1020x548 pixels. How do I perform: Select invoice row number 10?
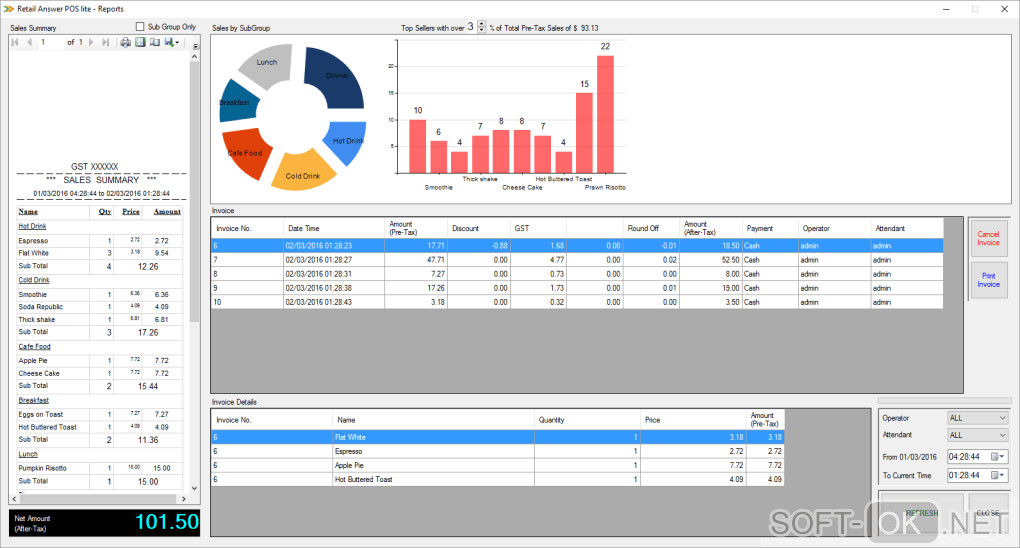pos(577,302)
